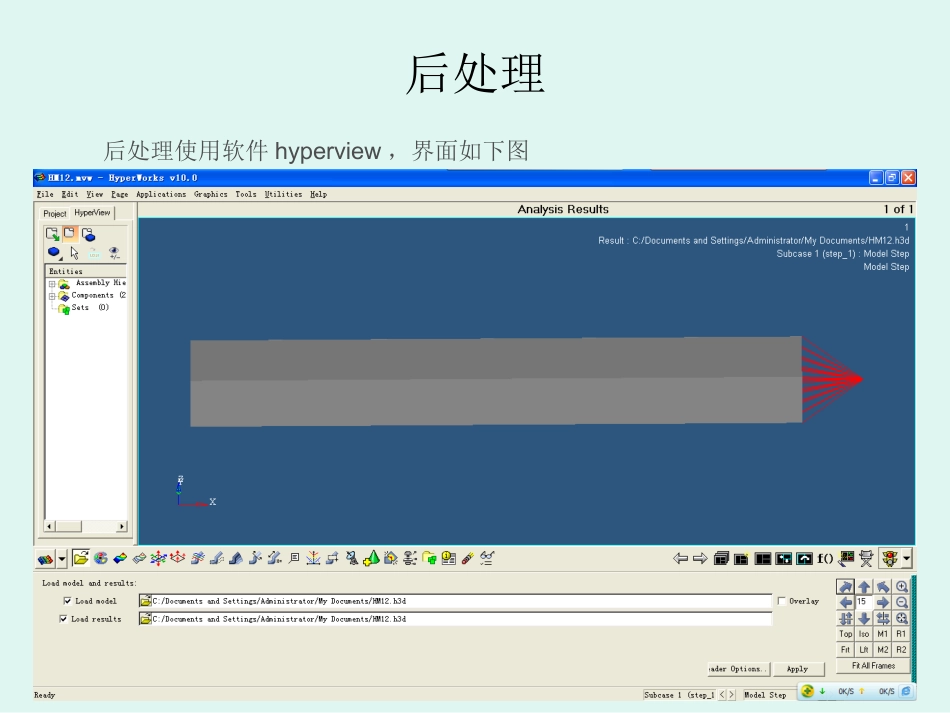Select the blue solid entity type icon

55,252
